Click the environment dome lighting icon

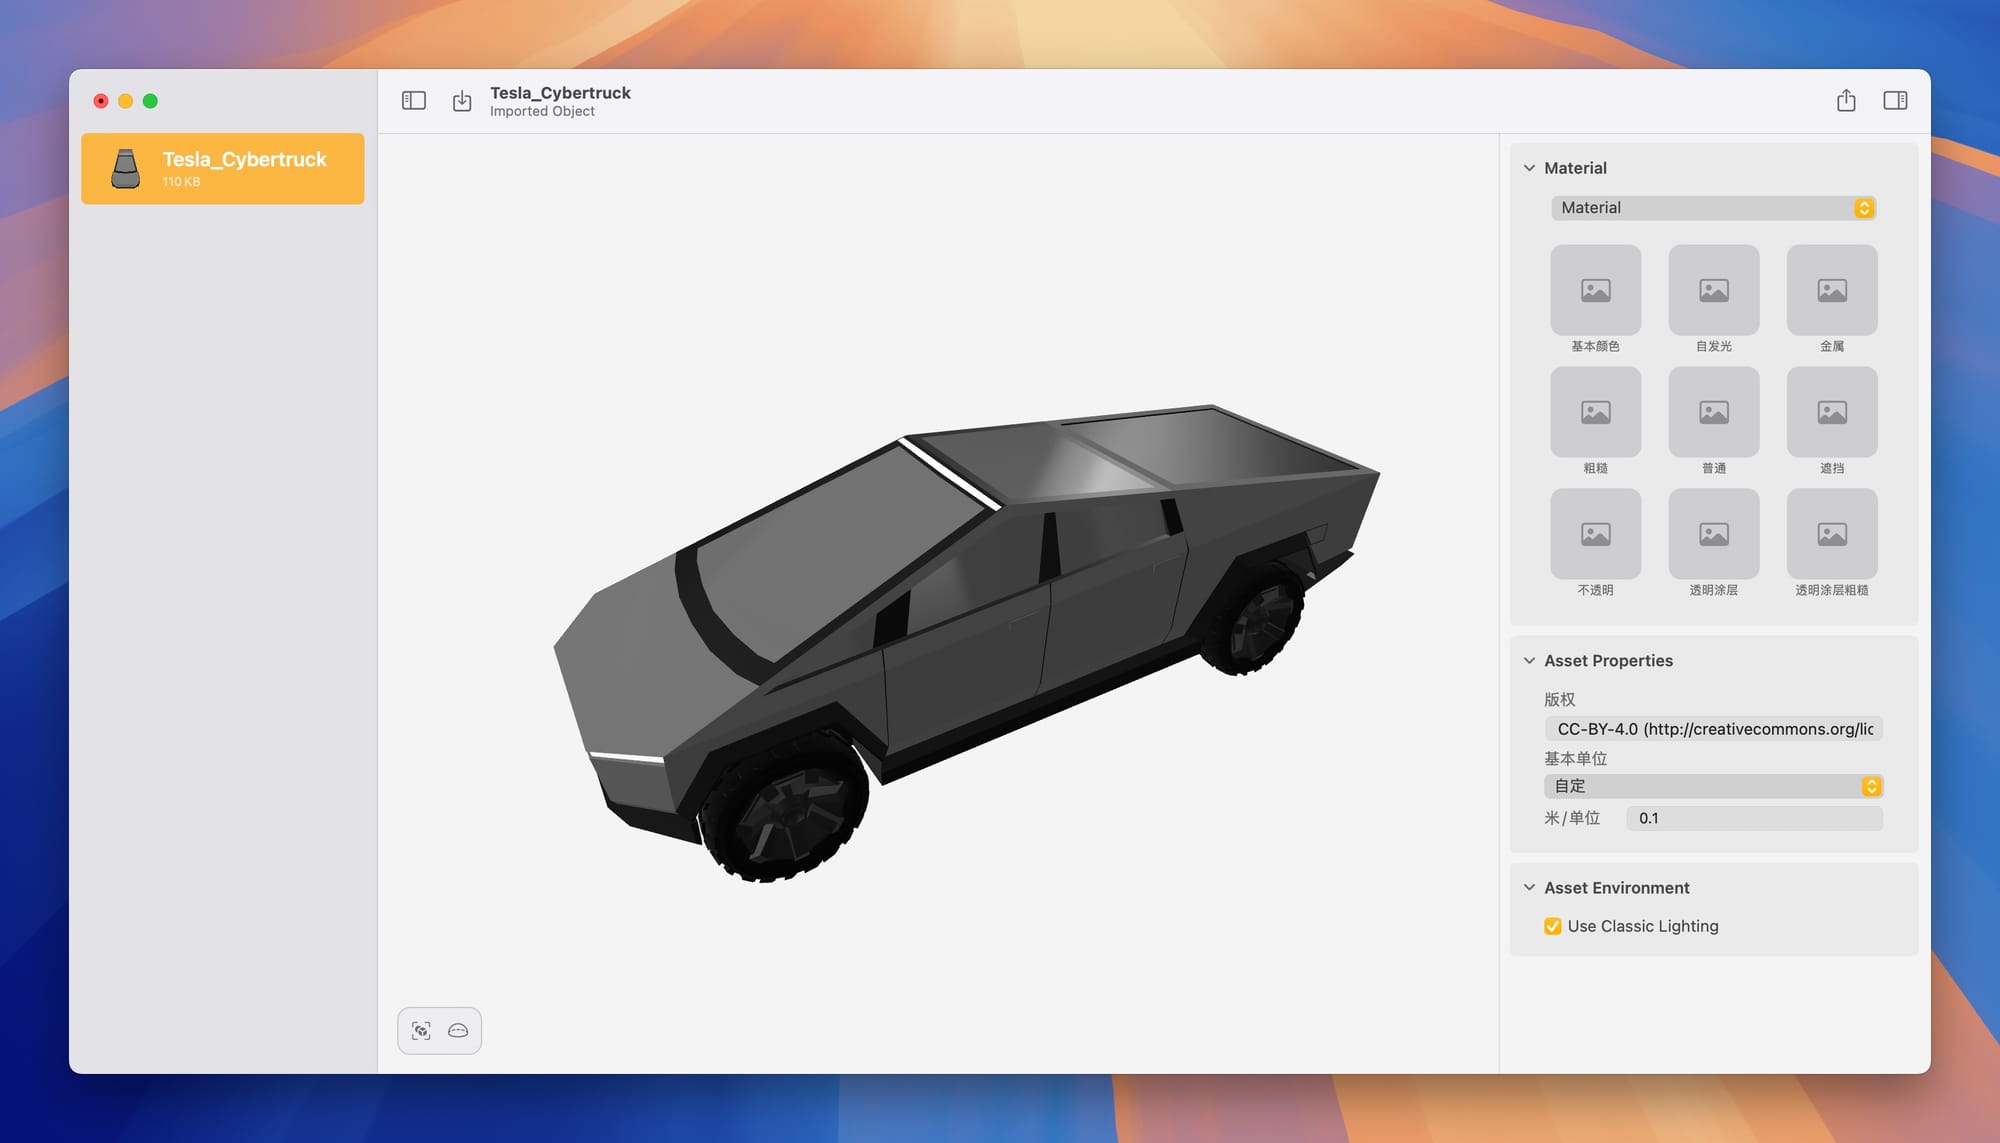[x=458, y=1031]
